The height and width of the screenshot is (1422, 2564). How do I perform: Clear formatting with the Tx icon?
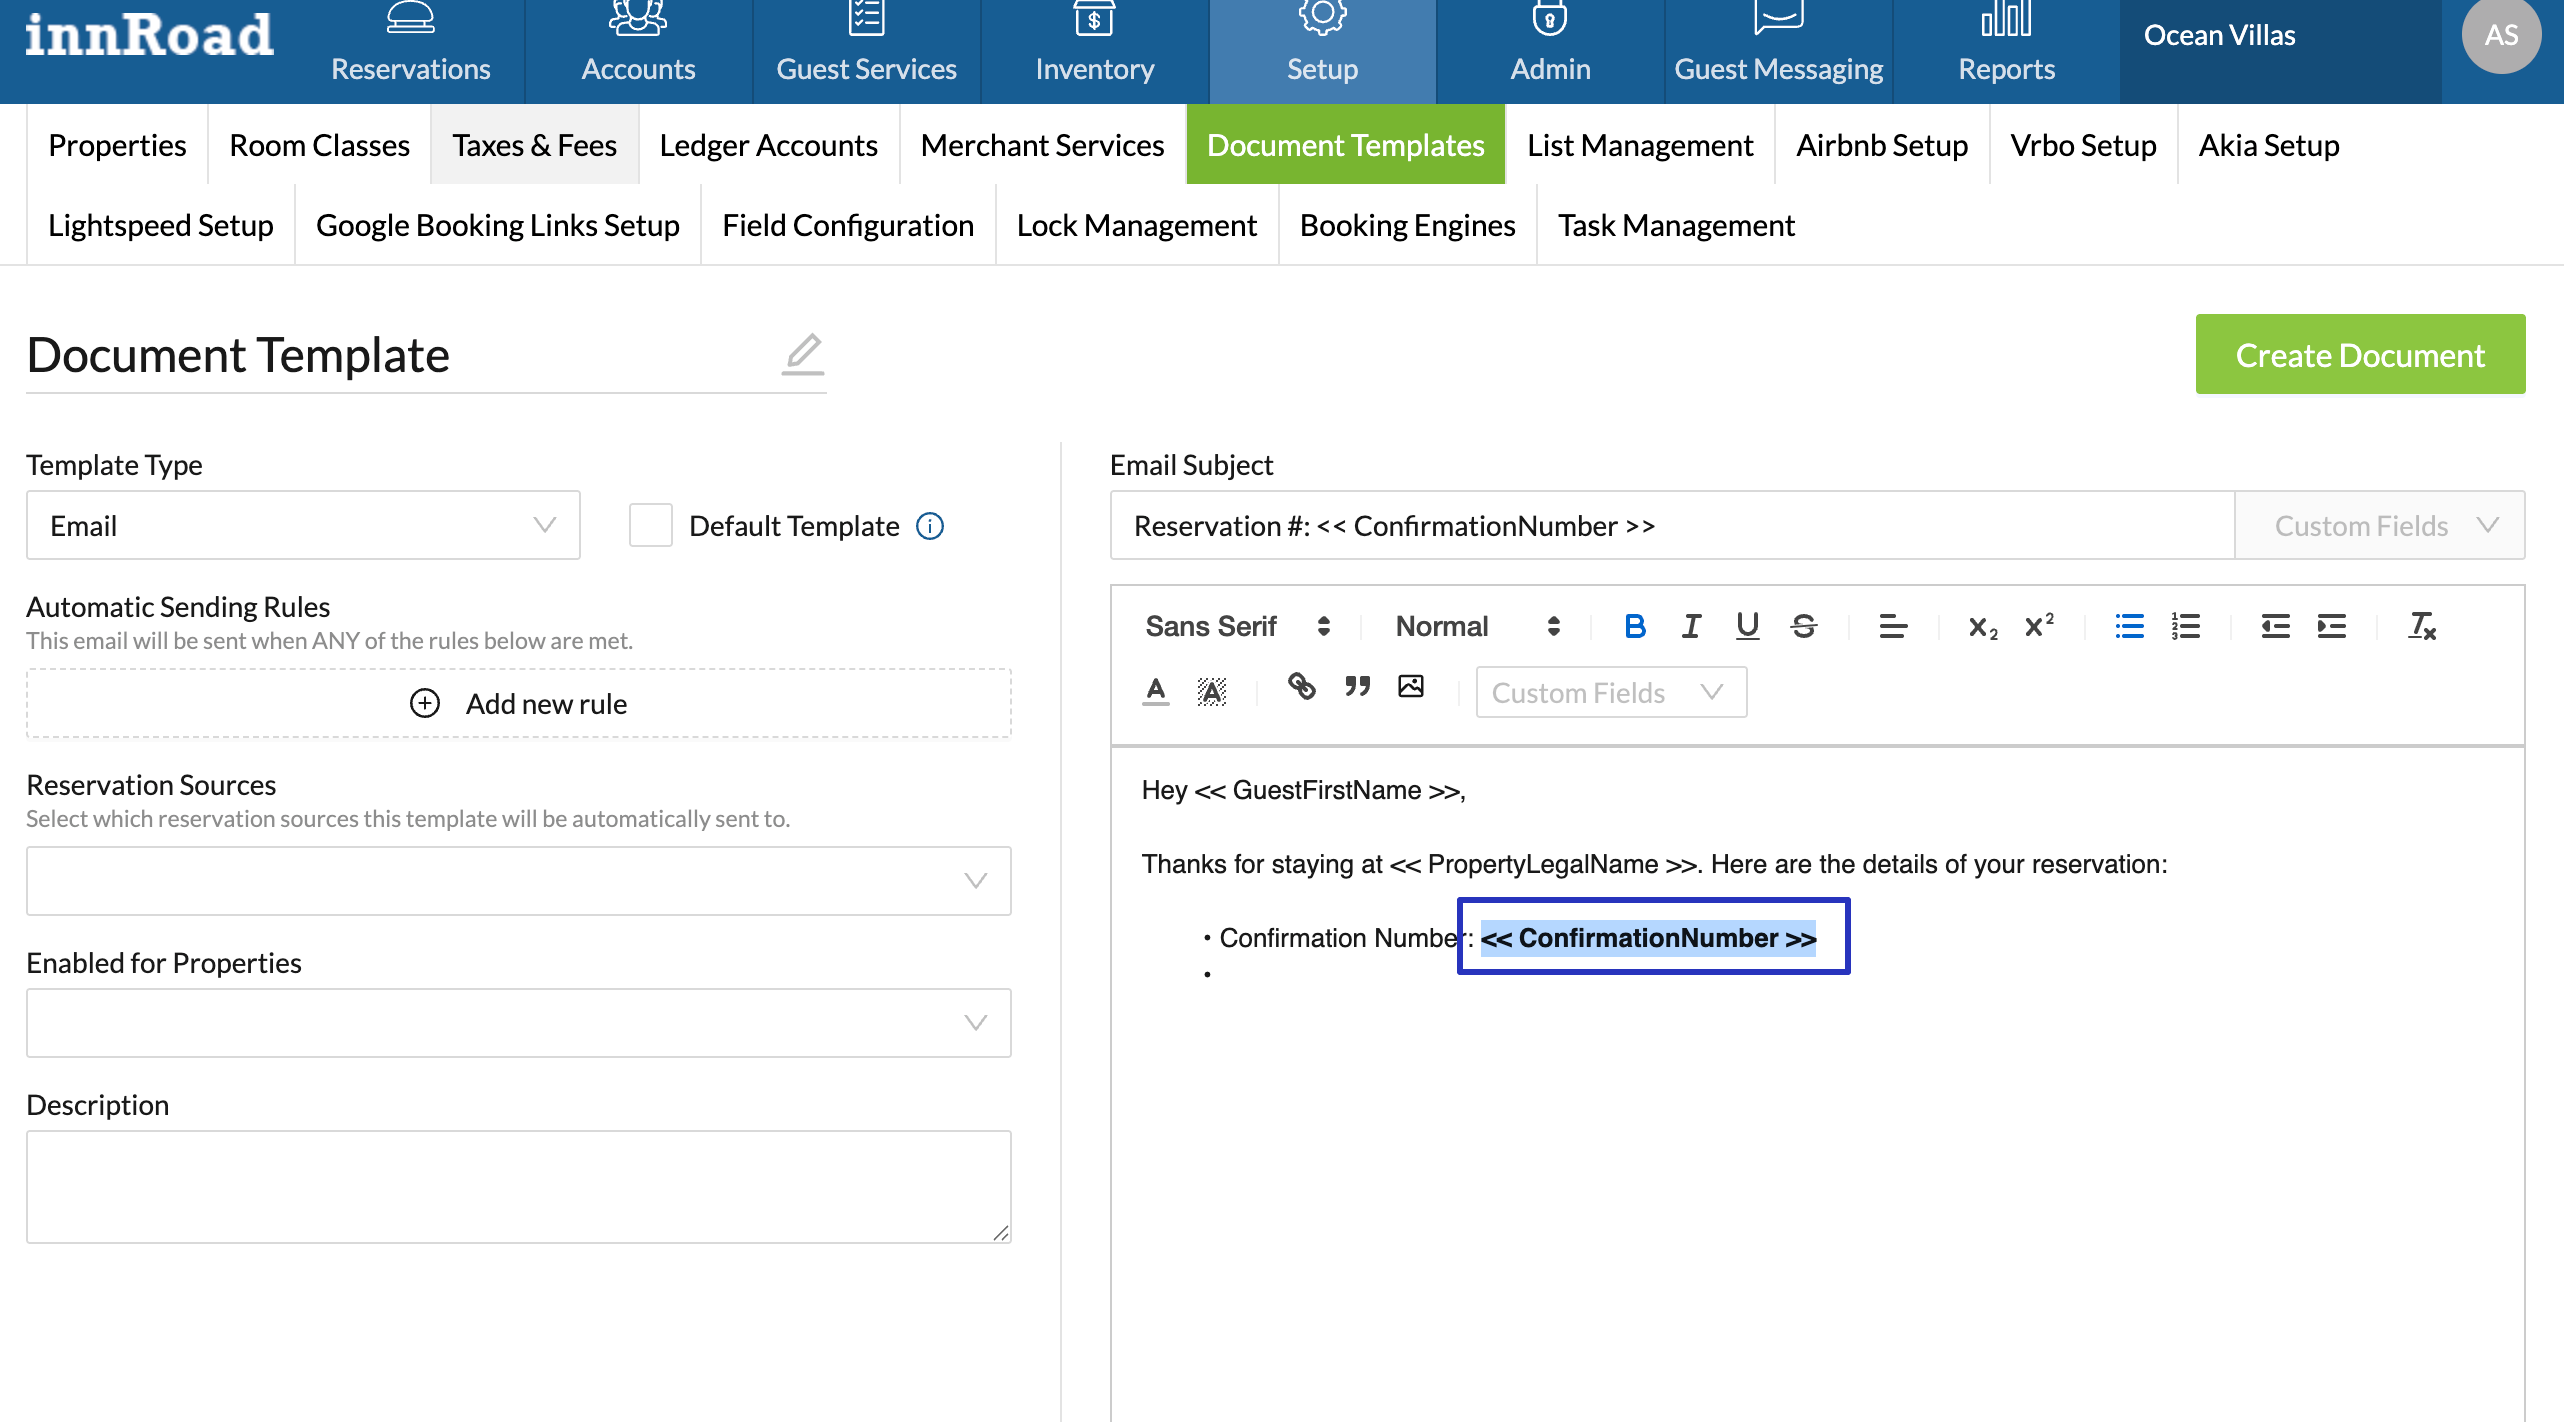2421,627
